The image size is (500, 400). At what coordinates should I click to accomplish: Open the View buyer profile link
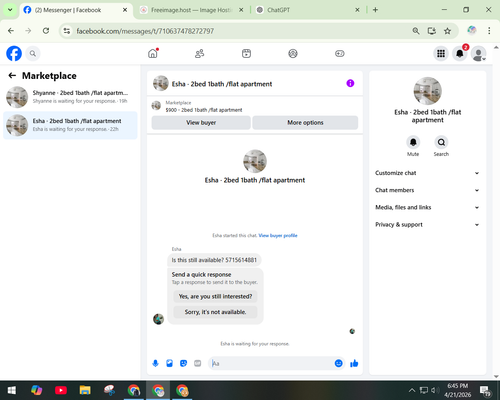click(278, 236)
